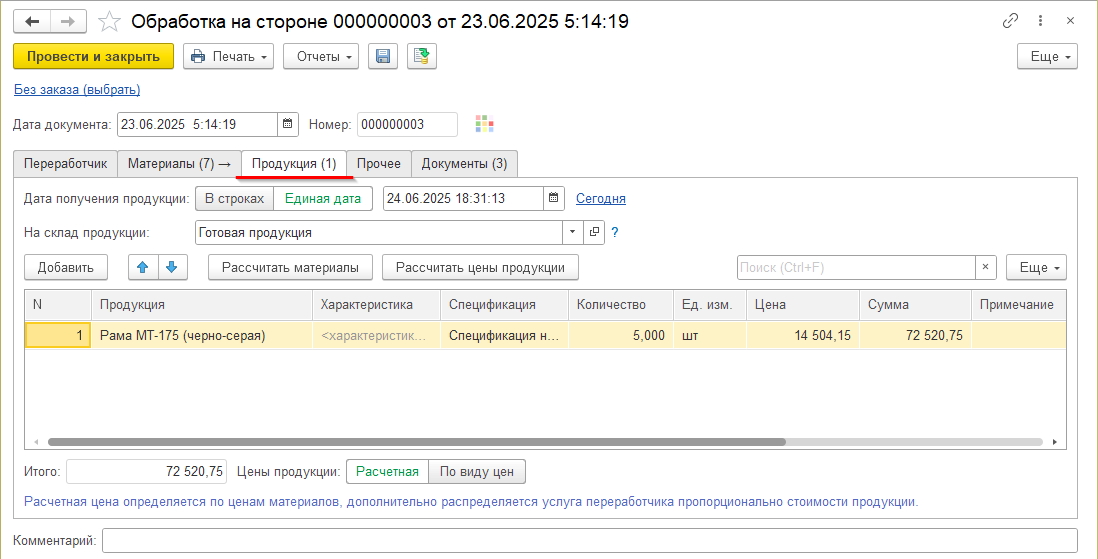The height and width of the screenshot is (559, 1098).
Task: Click the <характеристик...> cell in row 1
Action: (377, 336)
